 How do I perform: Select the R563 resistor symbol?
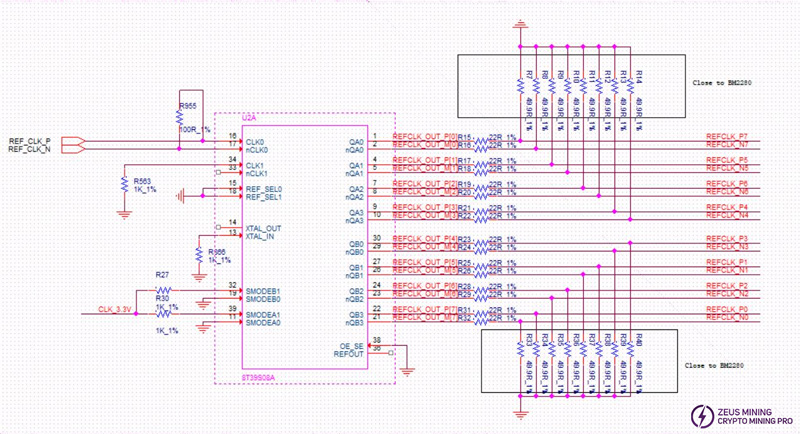coord(123,187)
